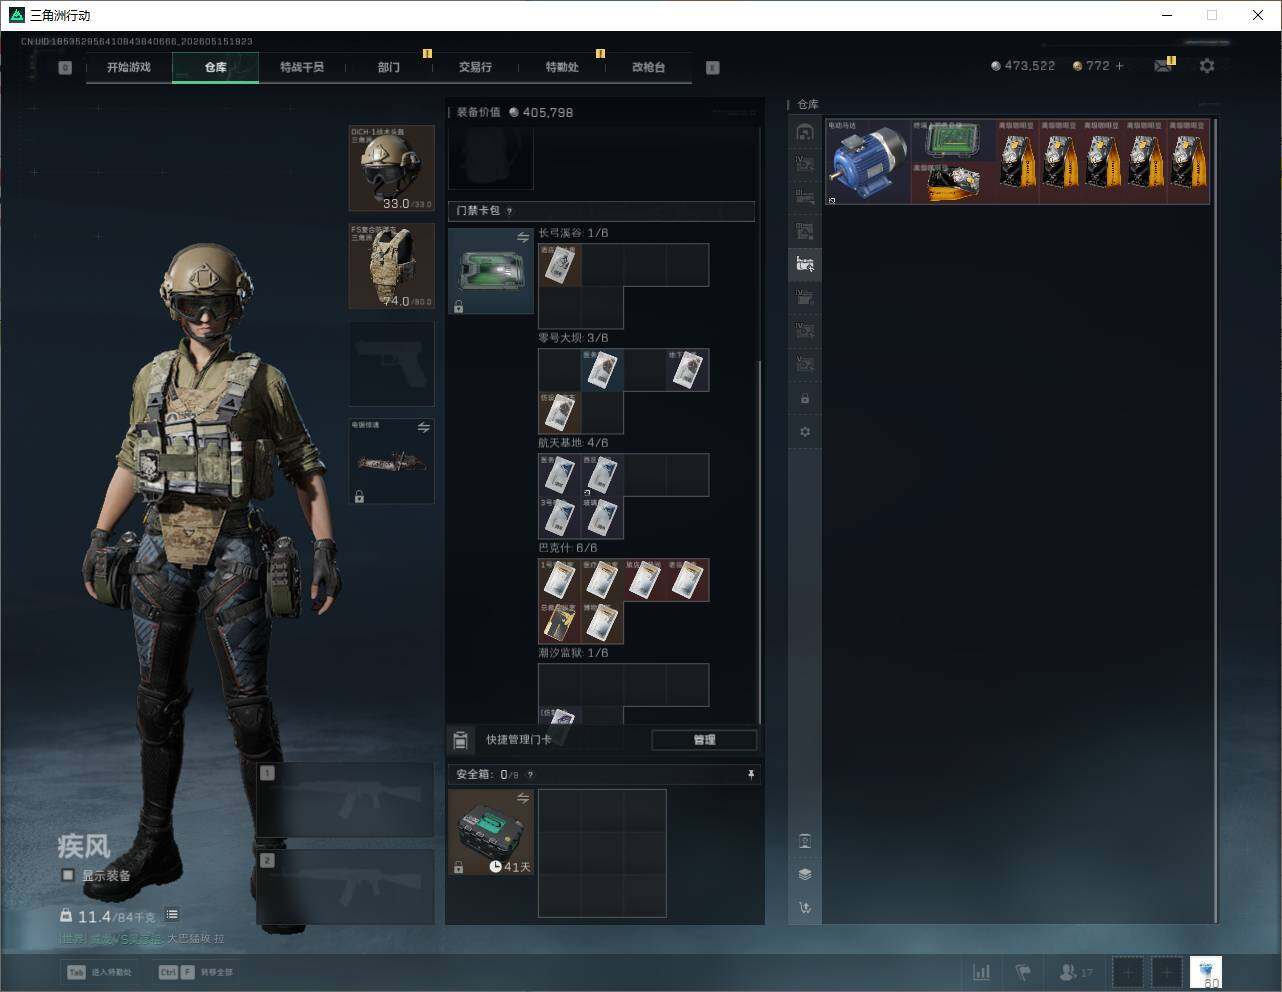Click the empty primary weapon slot 1

pyautogui.click(x=346, y=800)
